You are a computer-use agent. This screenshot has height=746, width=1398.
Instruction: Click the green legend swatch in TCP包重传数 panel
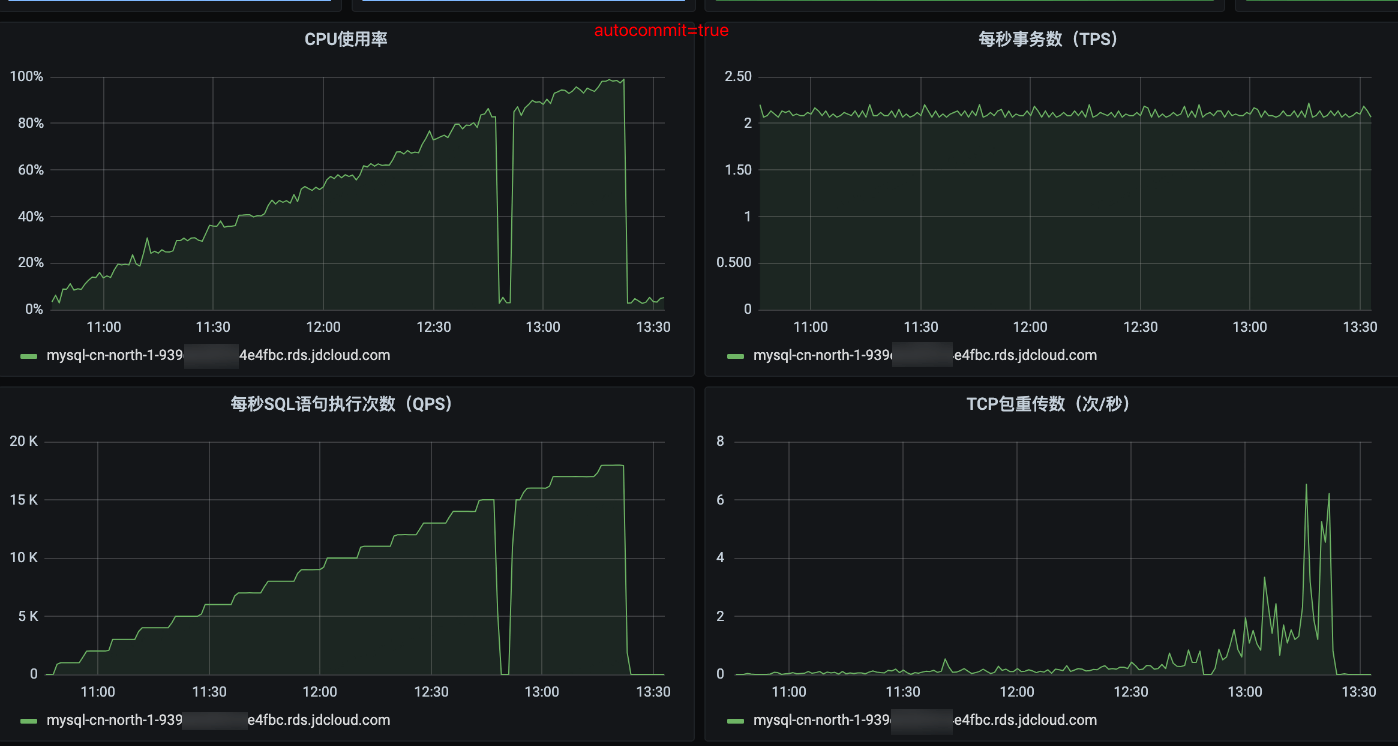(735, 721)
